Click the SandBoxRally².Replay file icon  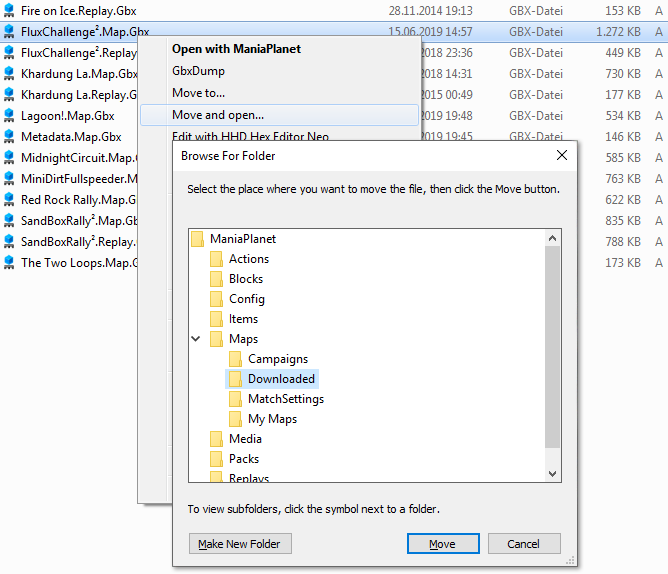click(9, 242)
